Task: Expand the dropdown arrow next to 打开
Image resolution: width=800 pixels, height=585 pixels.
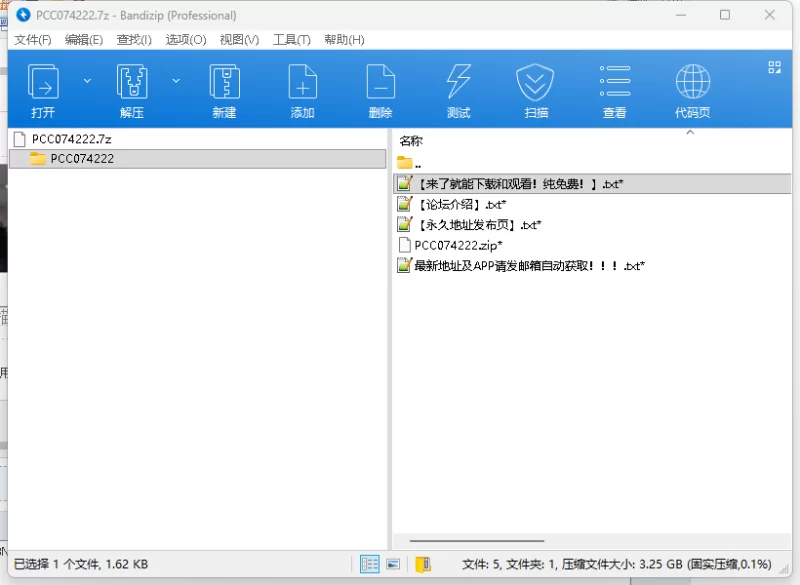Action: point(87,81)
